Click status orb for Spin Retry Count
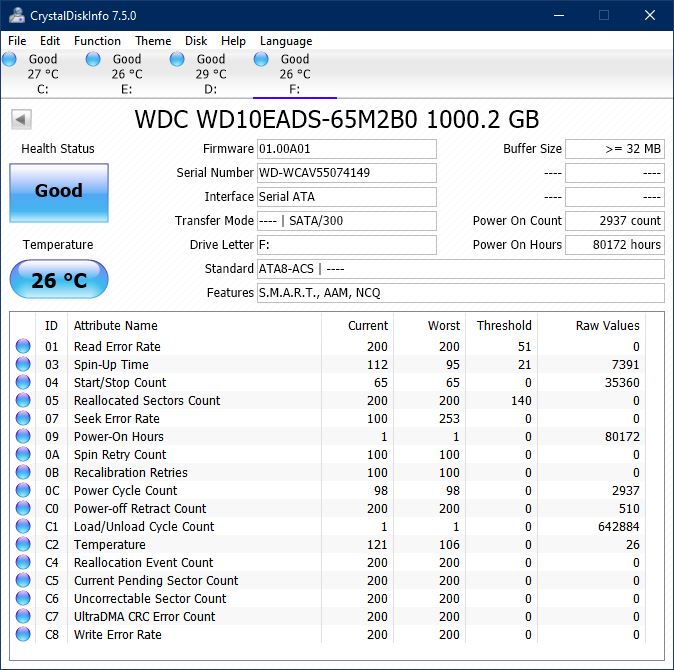The height and width of the screenshot is (670, 674). pos(23,454)
